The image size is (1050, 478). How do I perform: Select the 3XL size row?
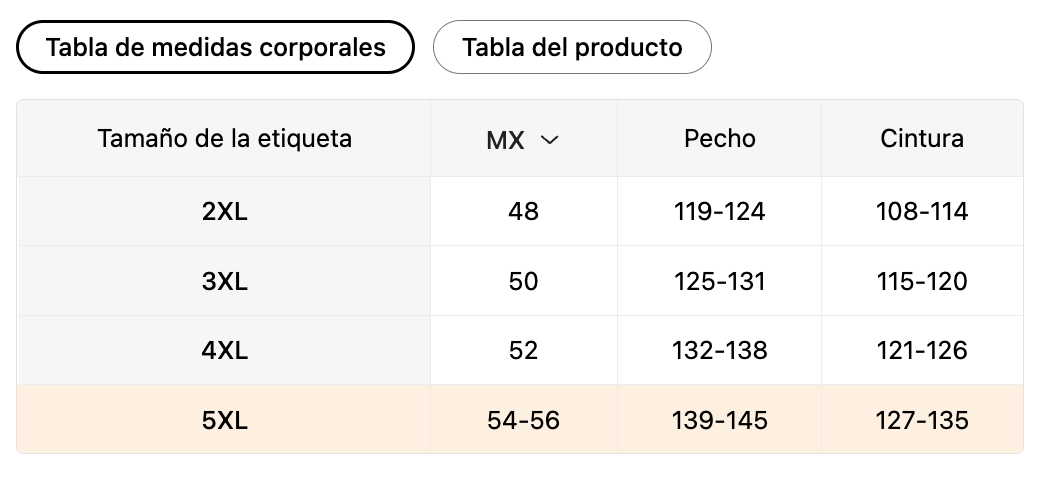[520, 281]
